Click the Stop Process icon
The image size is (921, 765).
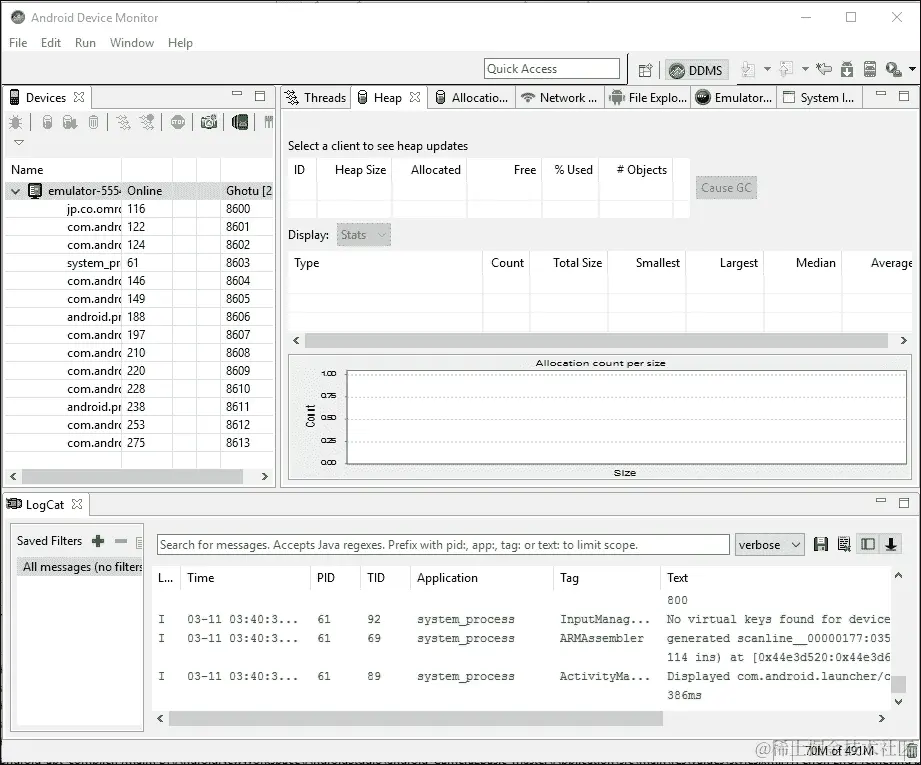178,122
